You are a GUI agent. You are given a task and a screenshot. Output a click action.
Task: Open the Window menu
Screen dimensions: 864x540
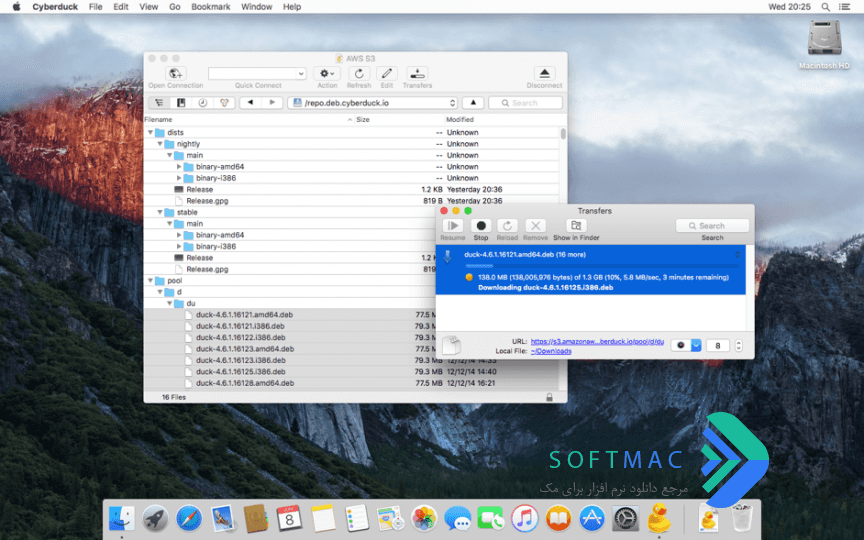pos(257,7)
